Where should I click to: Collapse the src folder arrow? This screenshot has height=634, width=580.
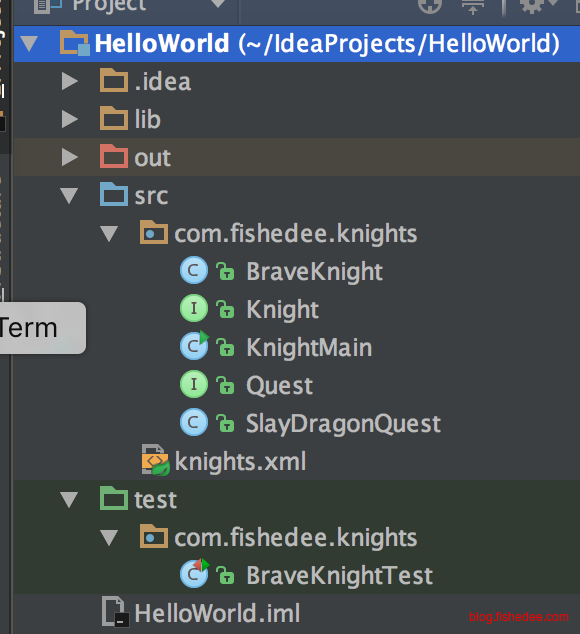pos(69,196)
